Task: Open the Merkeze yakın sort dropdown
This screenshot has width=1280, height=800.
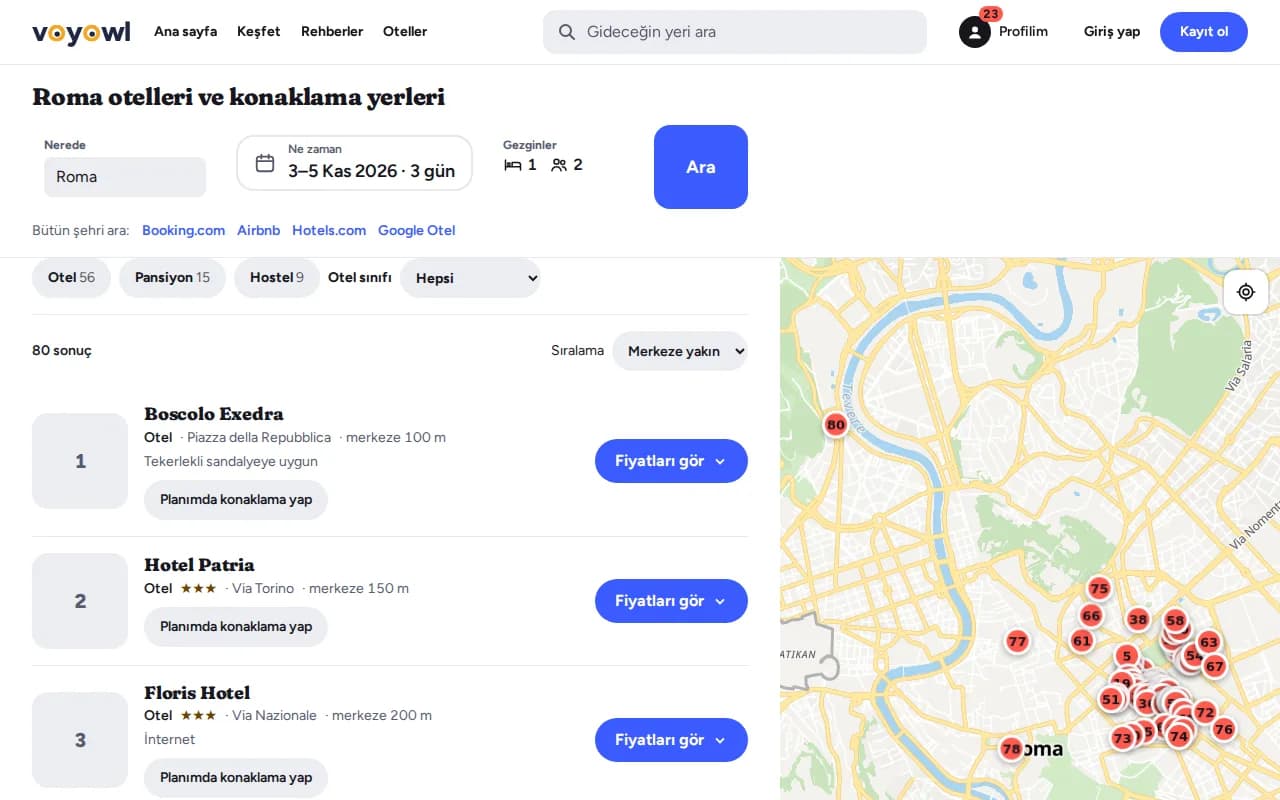Action: click(x=680, y=351)
